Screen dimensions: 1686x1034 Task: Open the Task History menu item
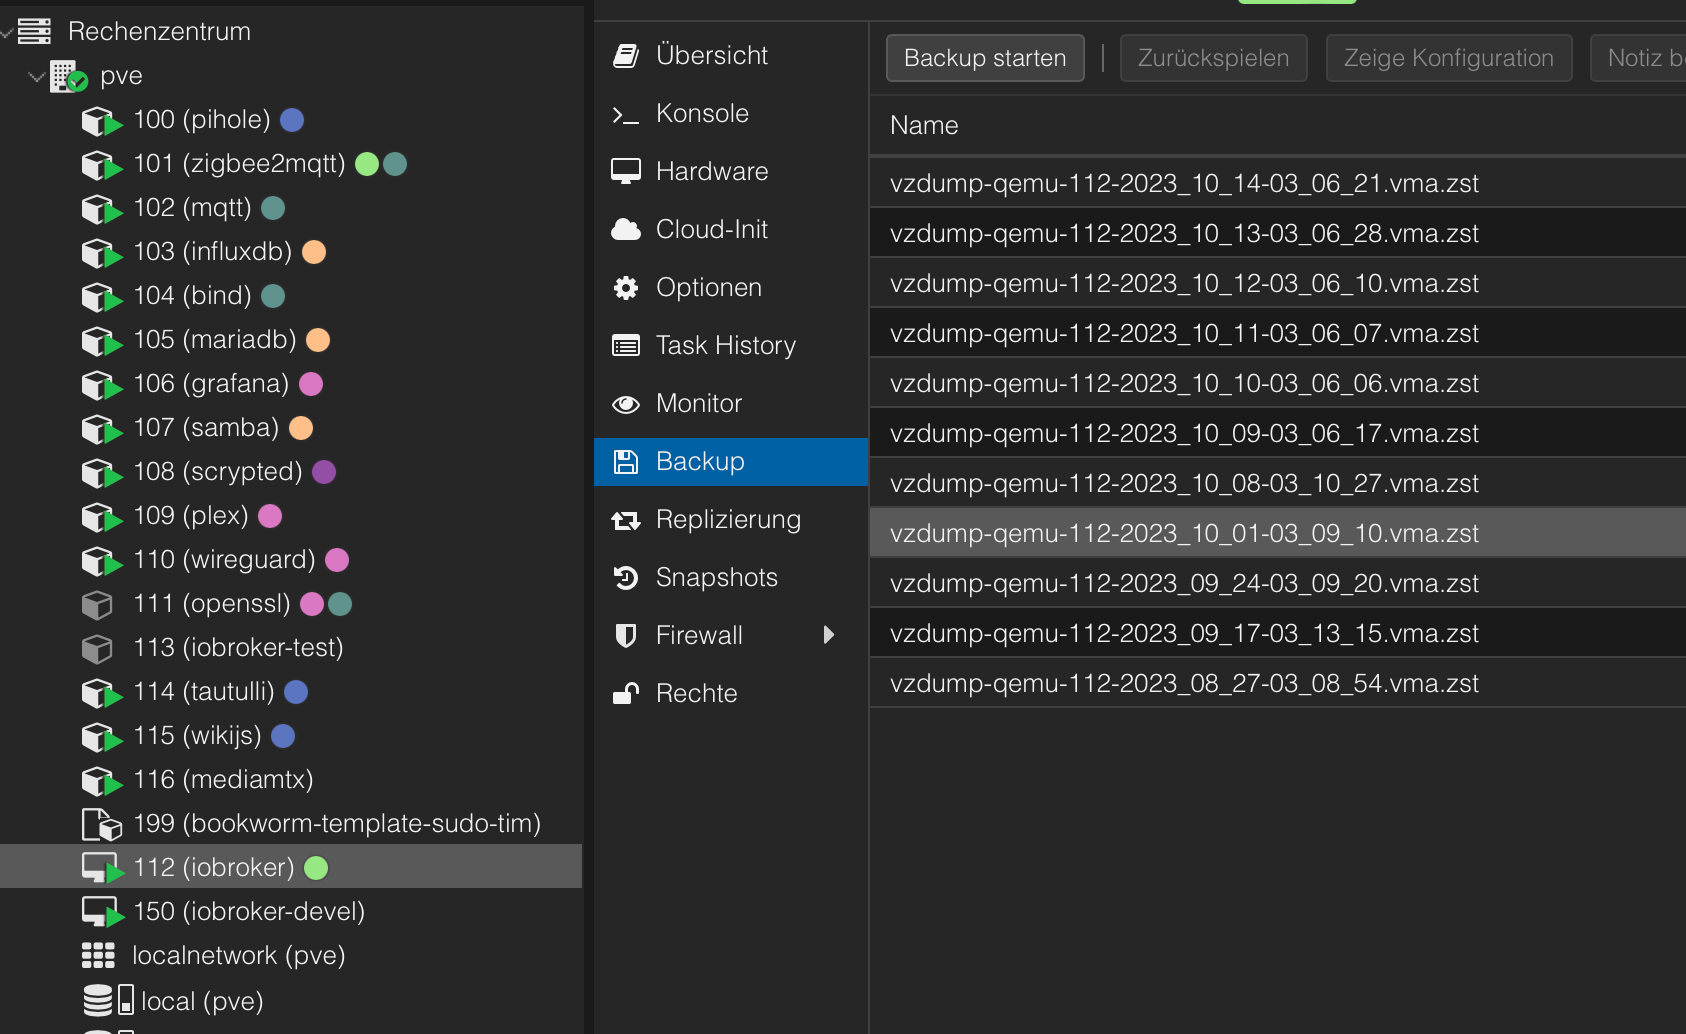pos(725,346)
